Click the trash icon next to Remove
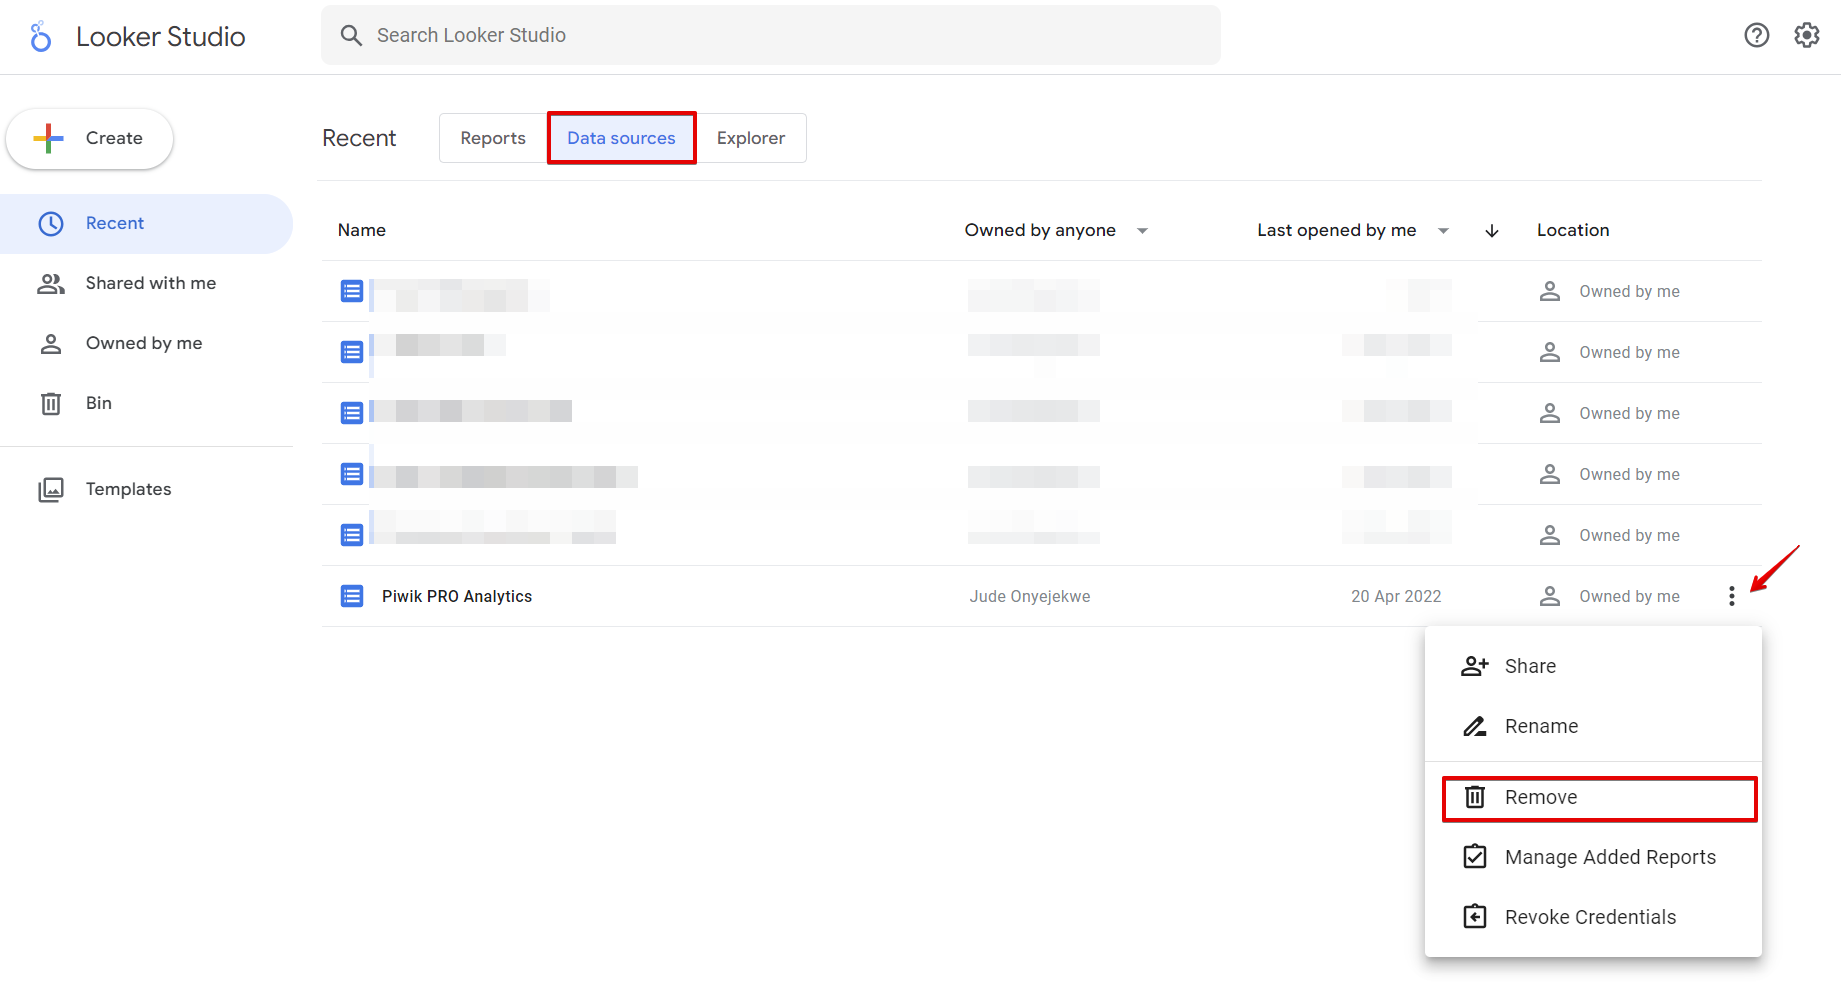1841x994 pixels. pos(1475,797)
